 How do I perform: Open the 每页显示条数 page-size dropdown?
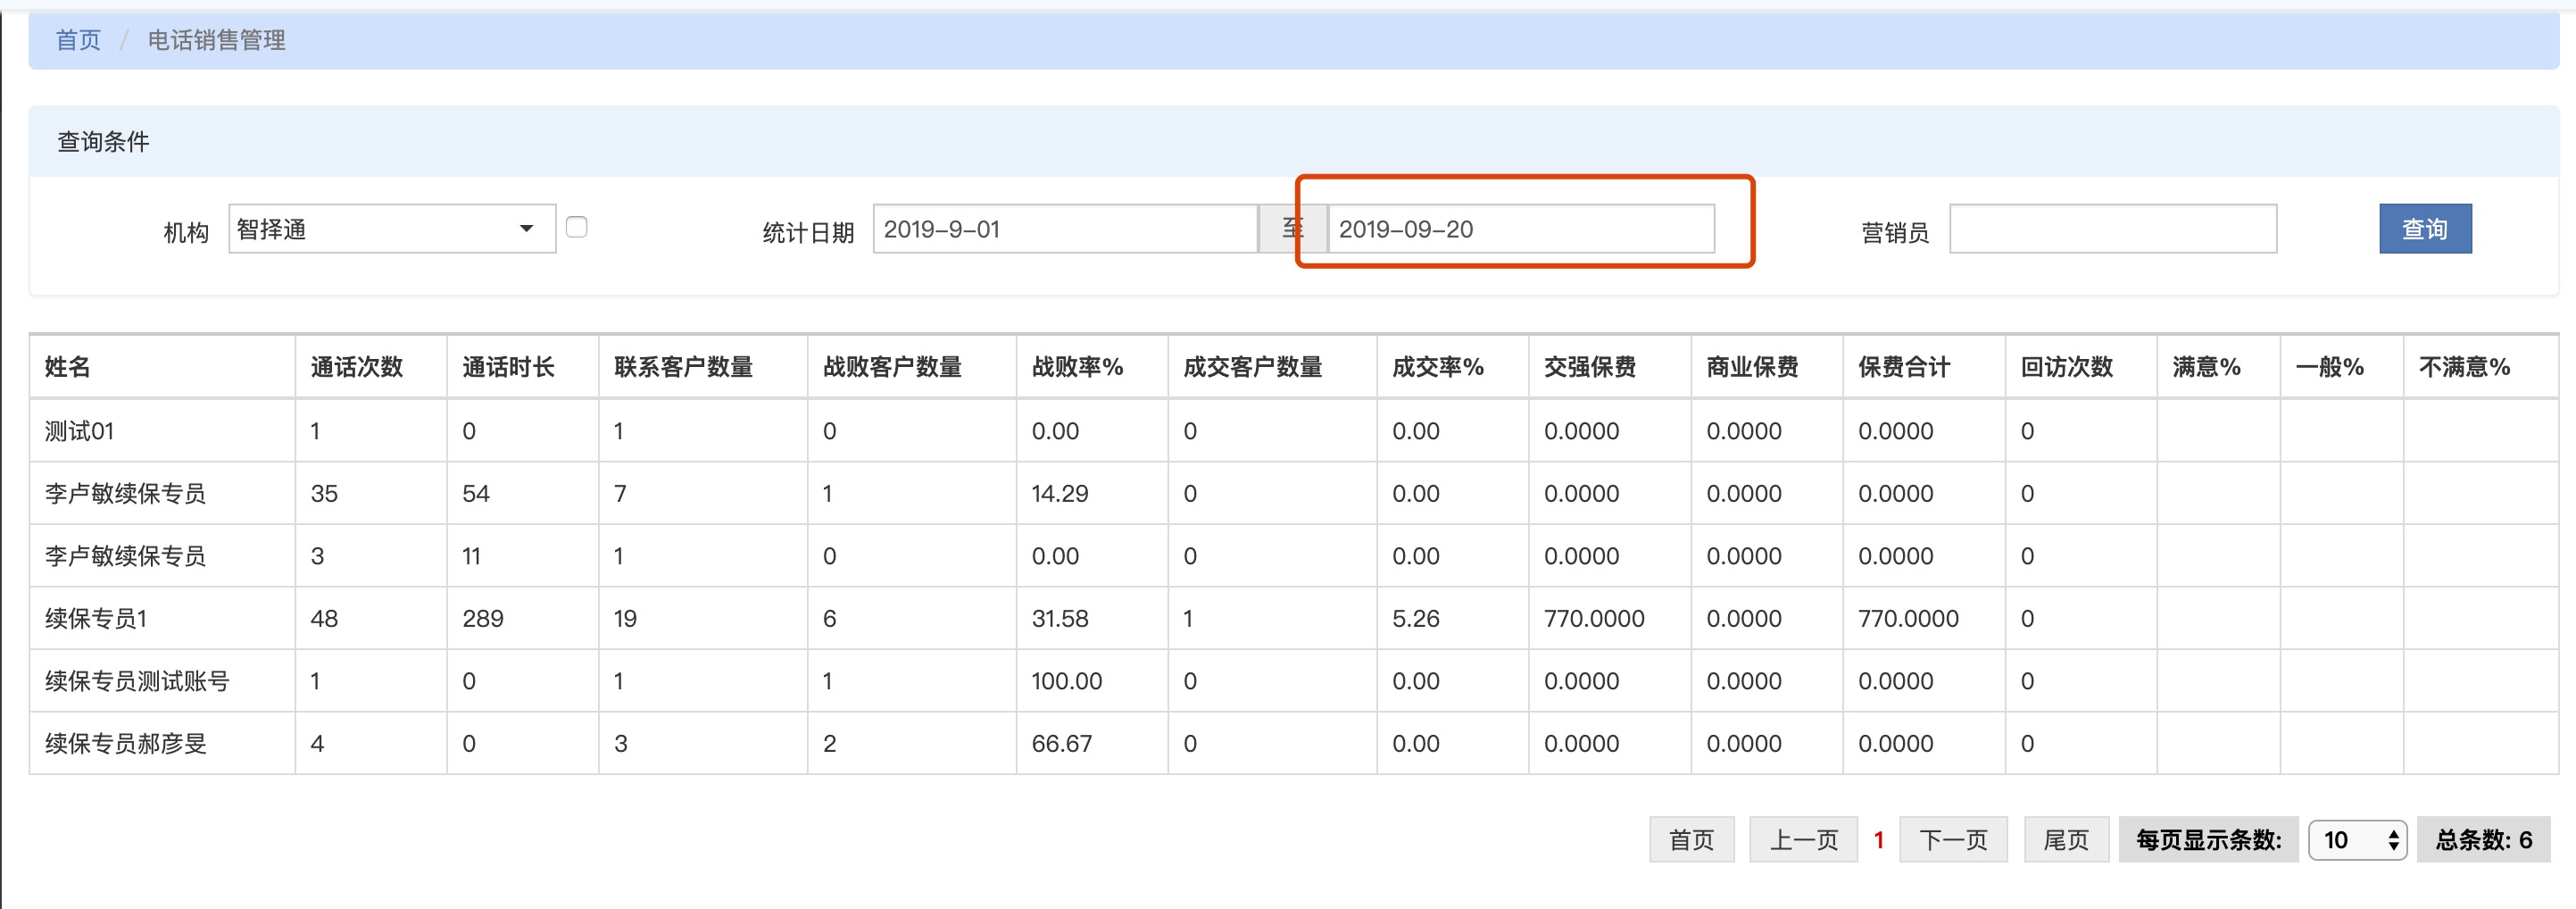(x=2356, y=839)
